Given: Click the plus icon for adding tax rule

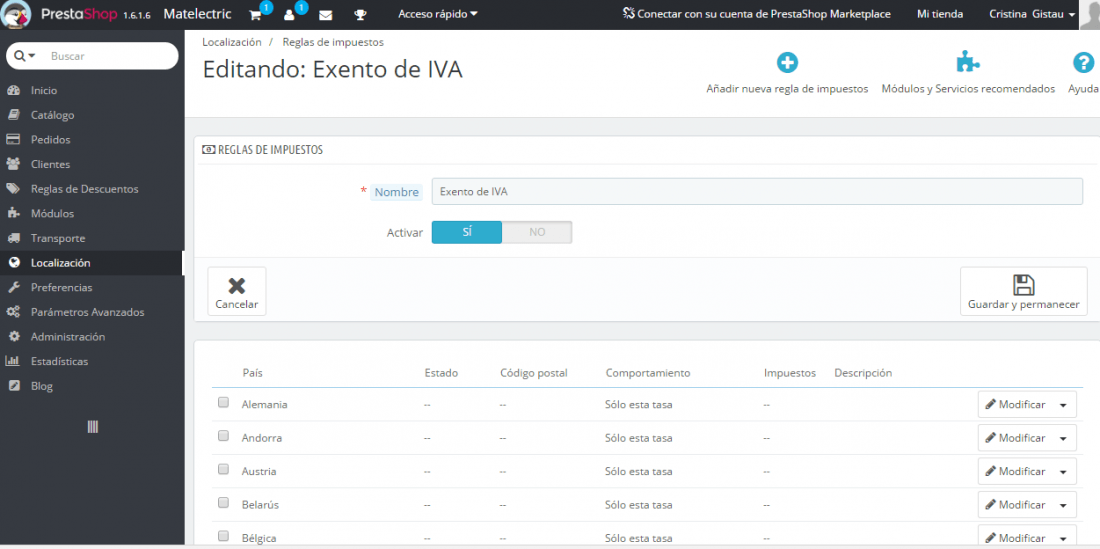Looking at the screenshot, I should click(x=787, y=62).
